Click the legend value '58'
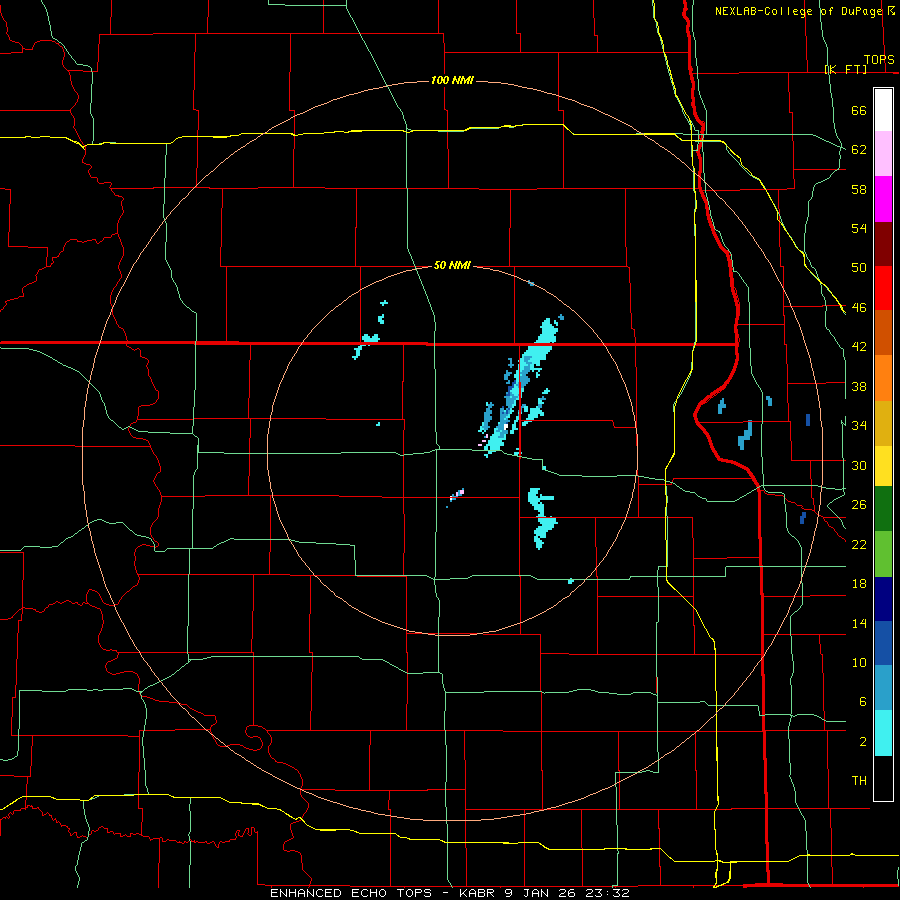Viewport: 900px width, 900px height. pyautogui.click(x=859, y=189)
